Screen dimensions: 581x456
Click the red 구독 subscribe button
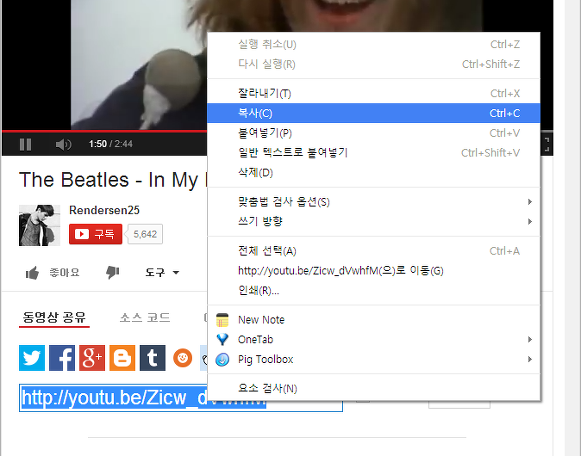point(96,234)
